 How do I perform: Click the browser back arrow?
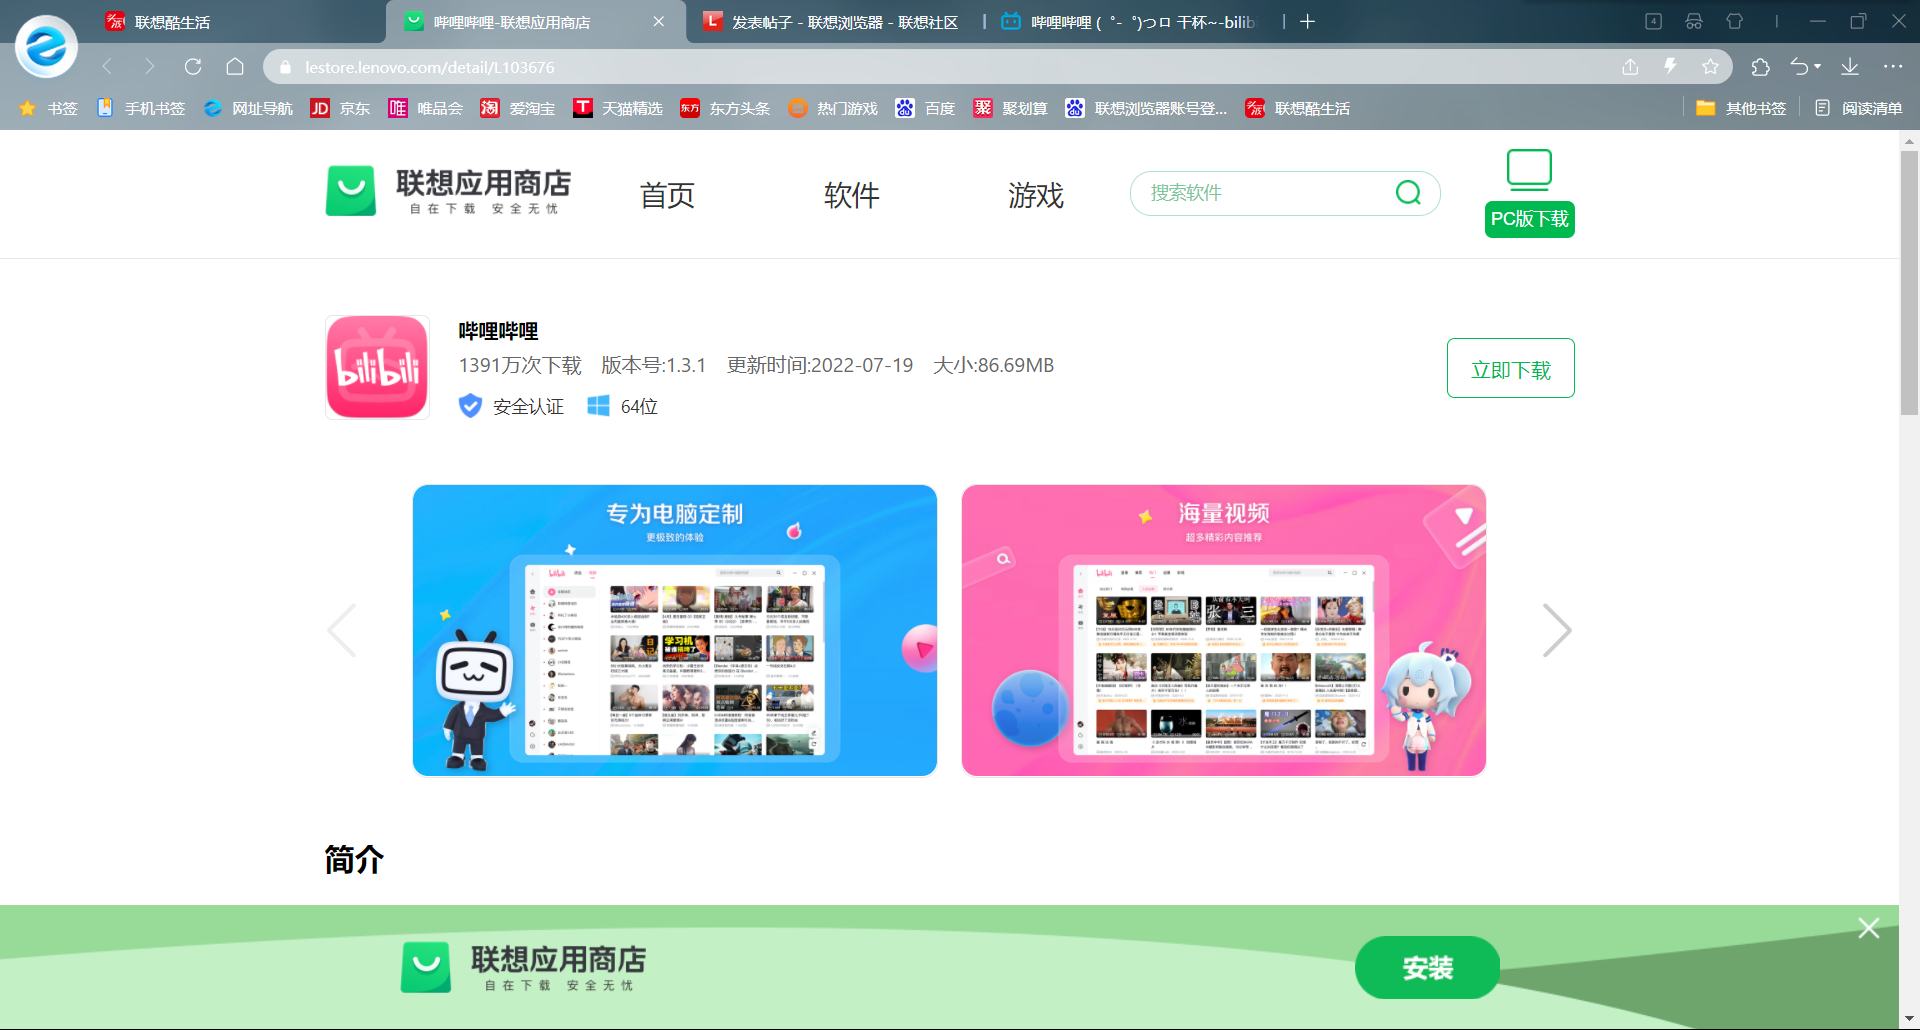tap(107, 67)
